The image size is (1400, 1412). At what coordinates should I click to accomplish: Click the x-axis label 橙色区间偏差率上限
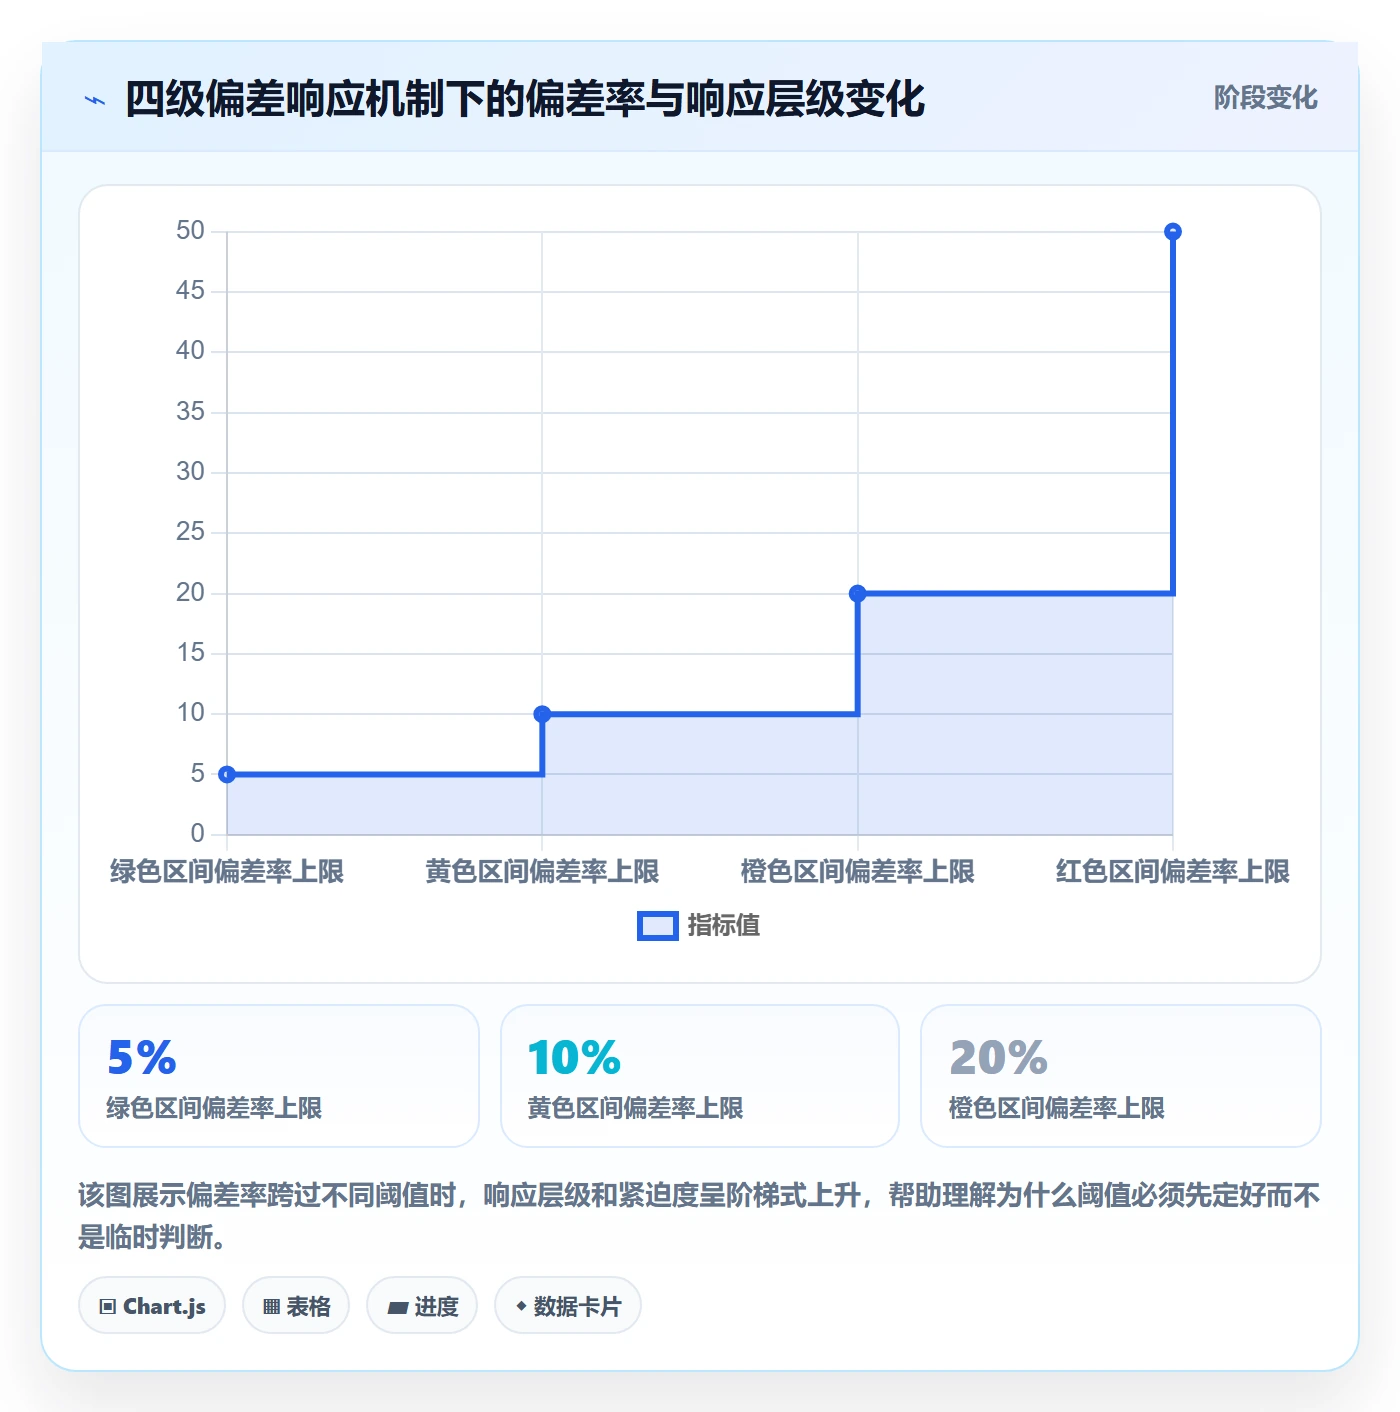[x=857, y=872]
